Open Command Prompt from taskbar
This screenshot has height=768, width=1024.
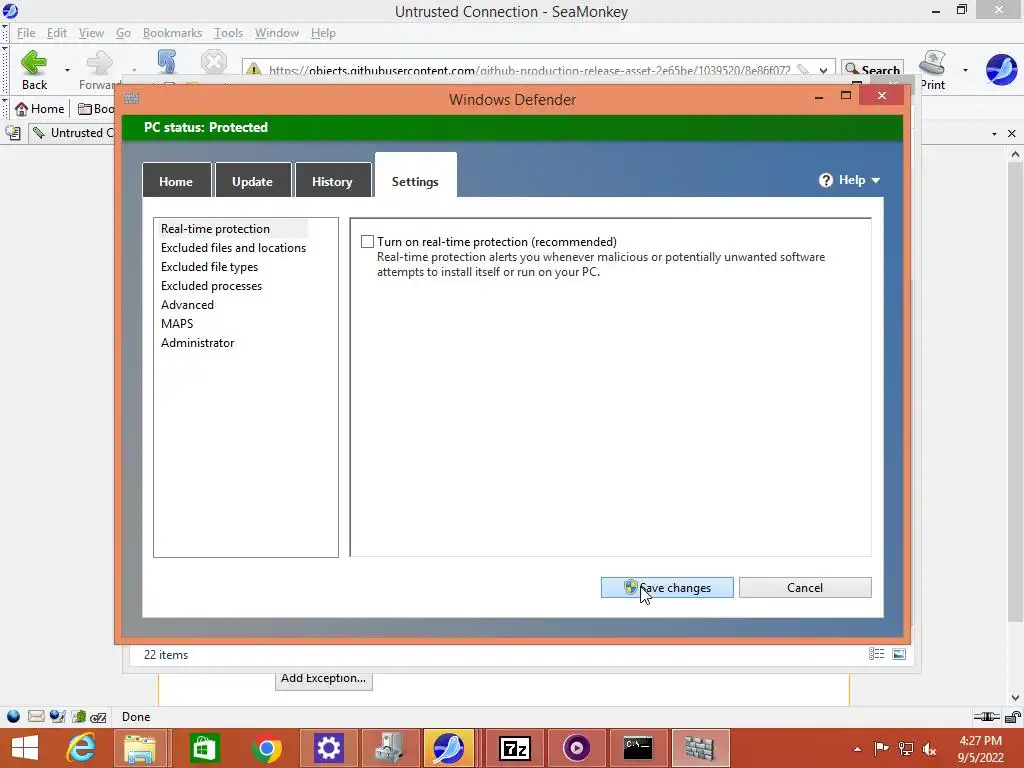tap(637, 748)
